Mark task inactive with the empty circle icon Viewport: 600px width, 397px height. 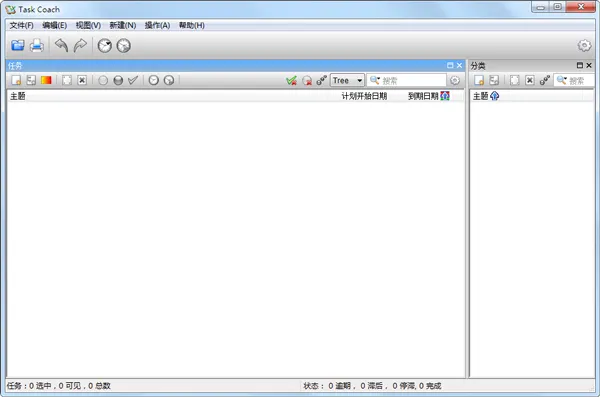(103, 80)
